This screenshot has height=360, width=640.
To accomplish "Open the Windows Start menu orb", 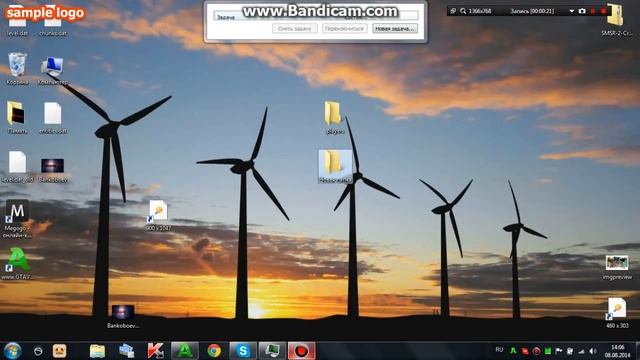I will point(12,351).
